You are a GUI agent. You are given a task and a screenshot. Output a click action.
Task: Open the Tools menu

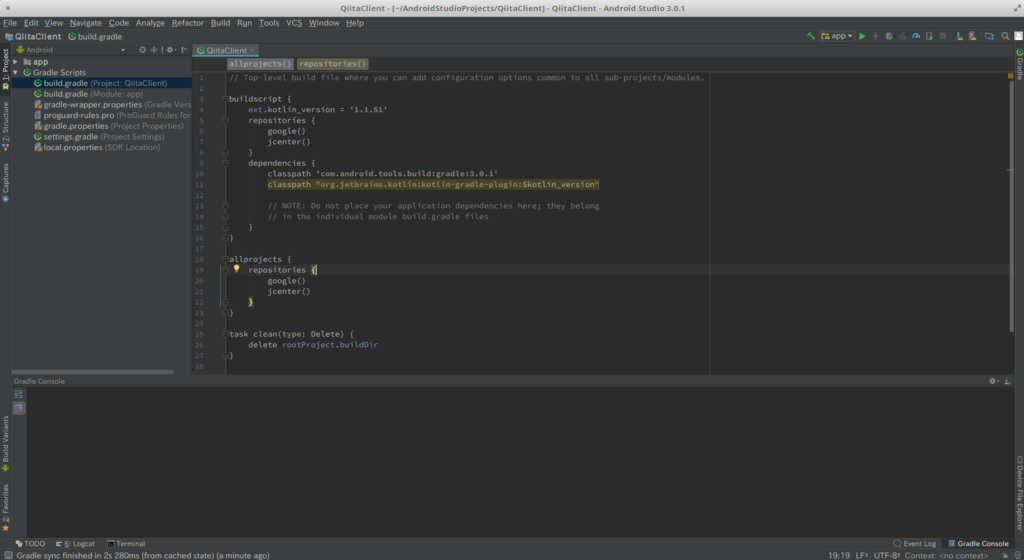point(268,23)
